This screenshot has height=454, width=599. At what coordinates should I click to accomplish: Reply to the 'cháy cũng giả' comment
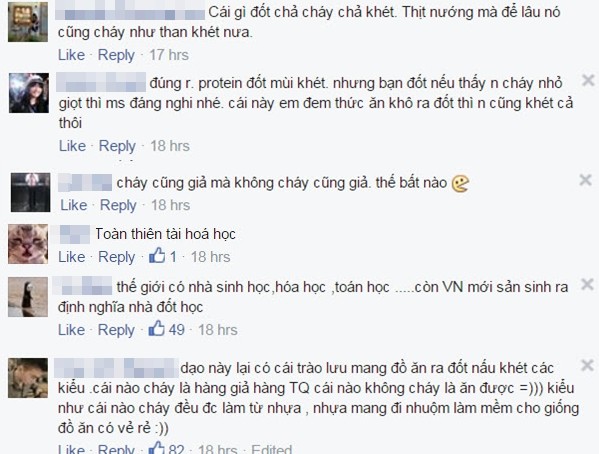(x=118, y=205)
